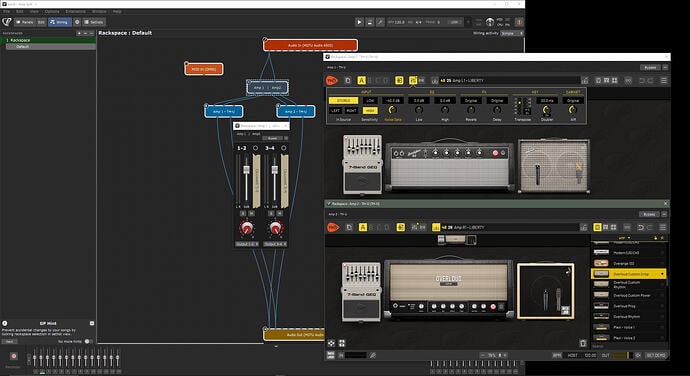Click the undo arrow in the Amp 2 TH-U toolbar
This screenshot has width=690, height=376.
(x=641, y=227)
